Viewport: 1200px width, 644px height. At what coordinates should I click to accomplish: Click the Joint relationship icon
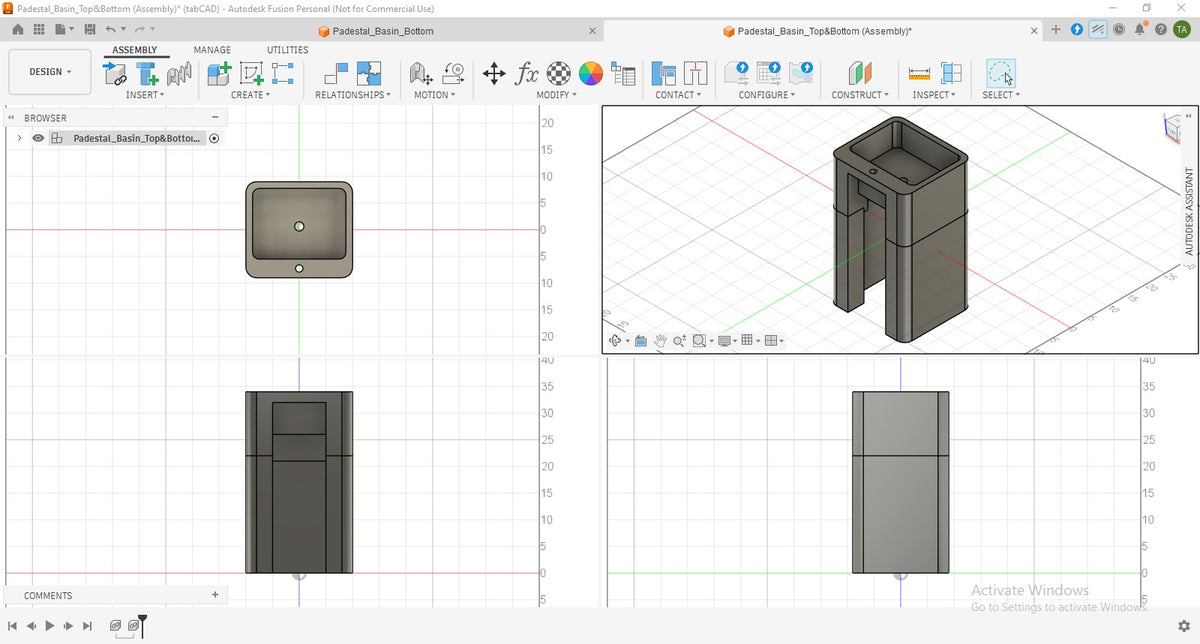(336, 73)
